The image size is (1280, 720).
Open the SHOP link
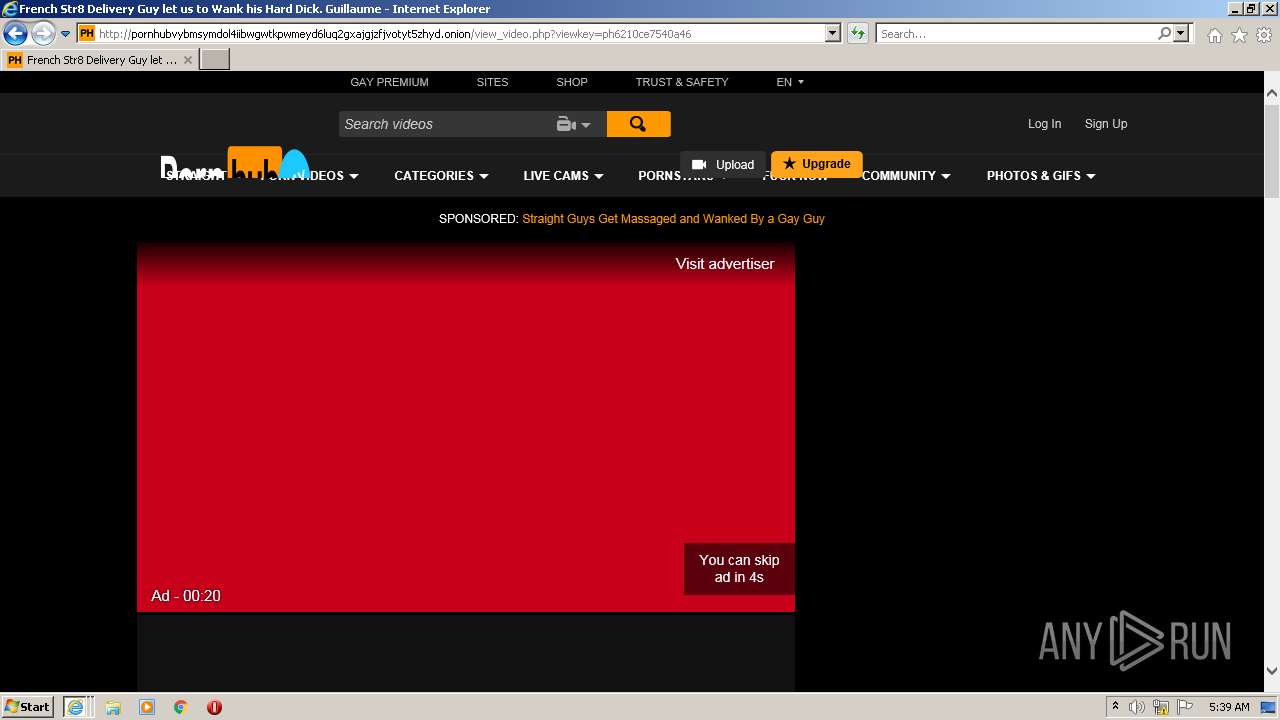572,82
